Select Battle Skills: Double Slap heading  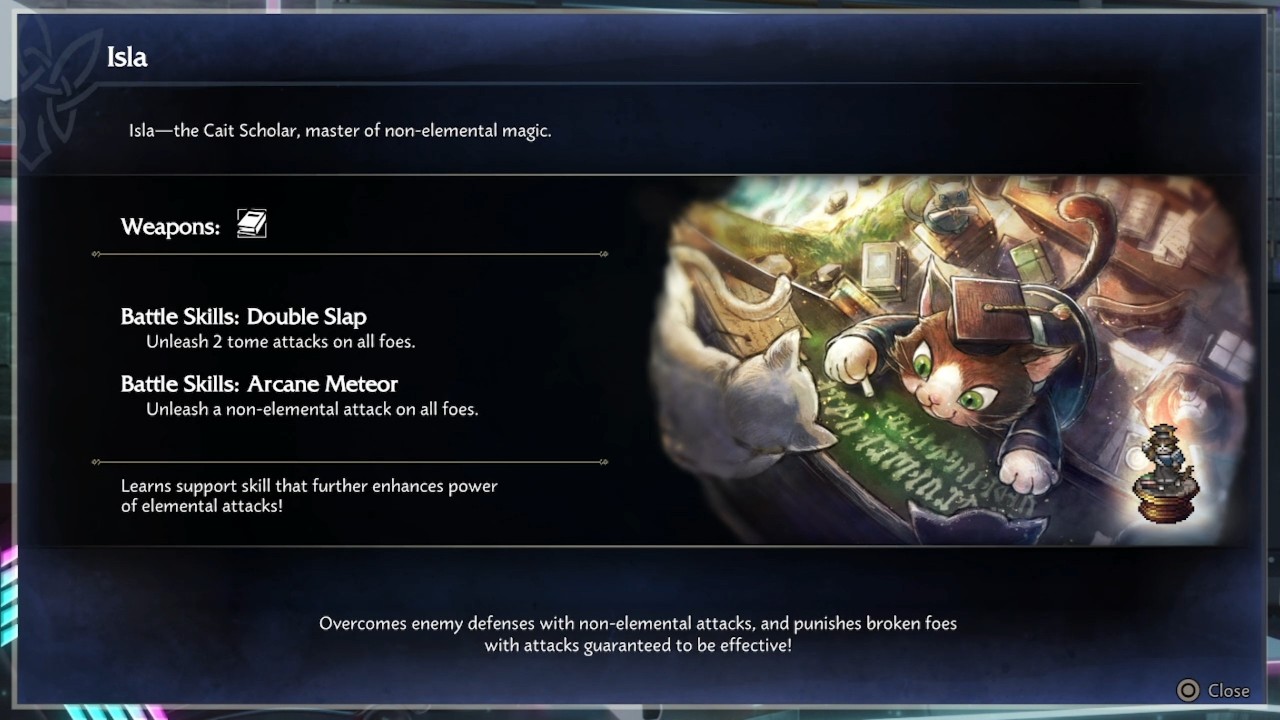[244, 316]
